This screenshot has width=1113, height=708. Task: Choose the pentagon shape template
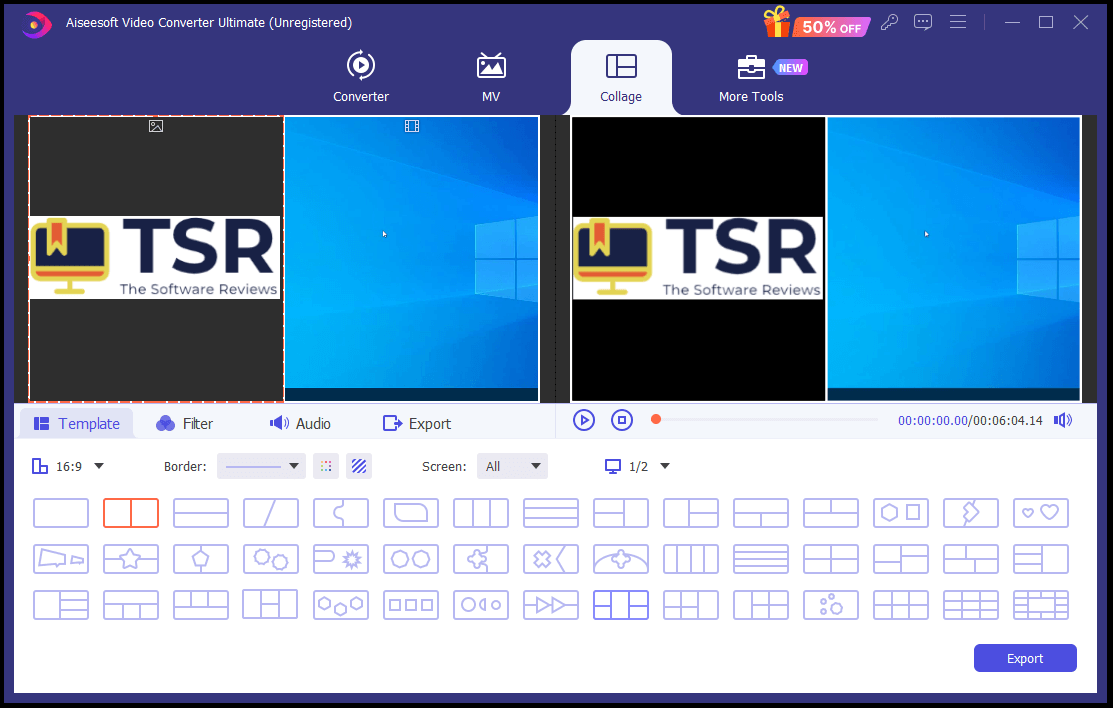click(x=201, y=559)
